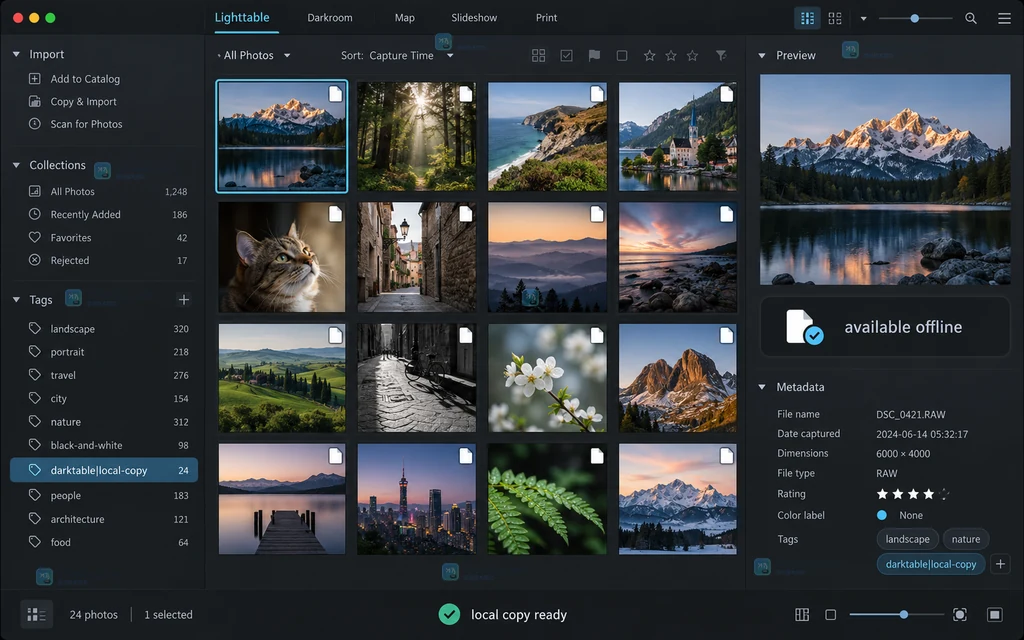Click the filter funnel icon in toolbar
Screen dimensions: 1024x640
click(x=721, y=56)
